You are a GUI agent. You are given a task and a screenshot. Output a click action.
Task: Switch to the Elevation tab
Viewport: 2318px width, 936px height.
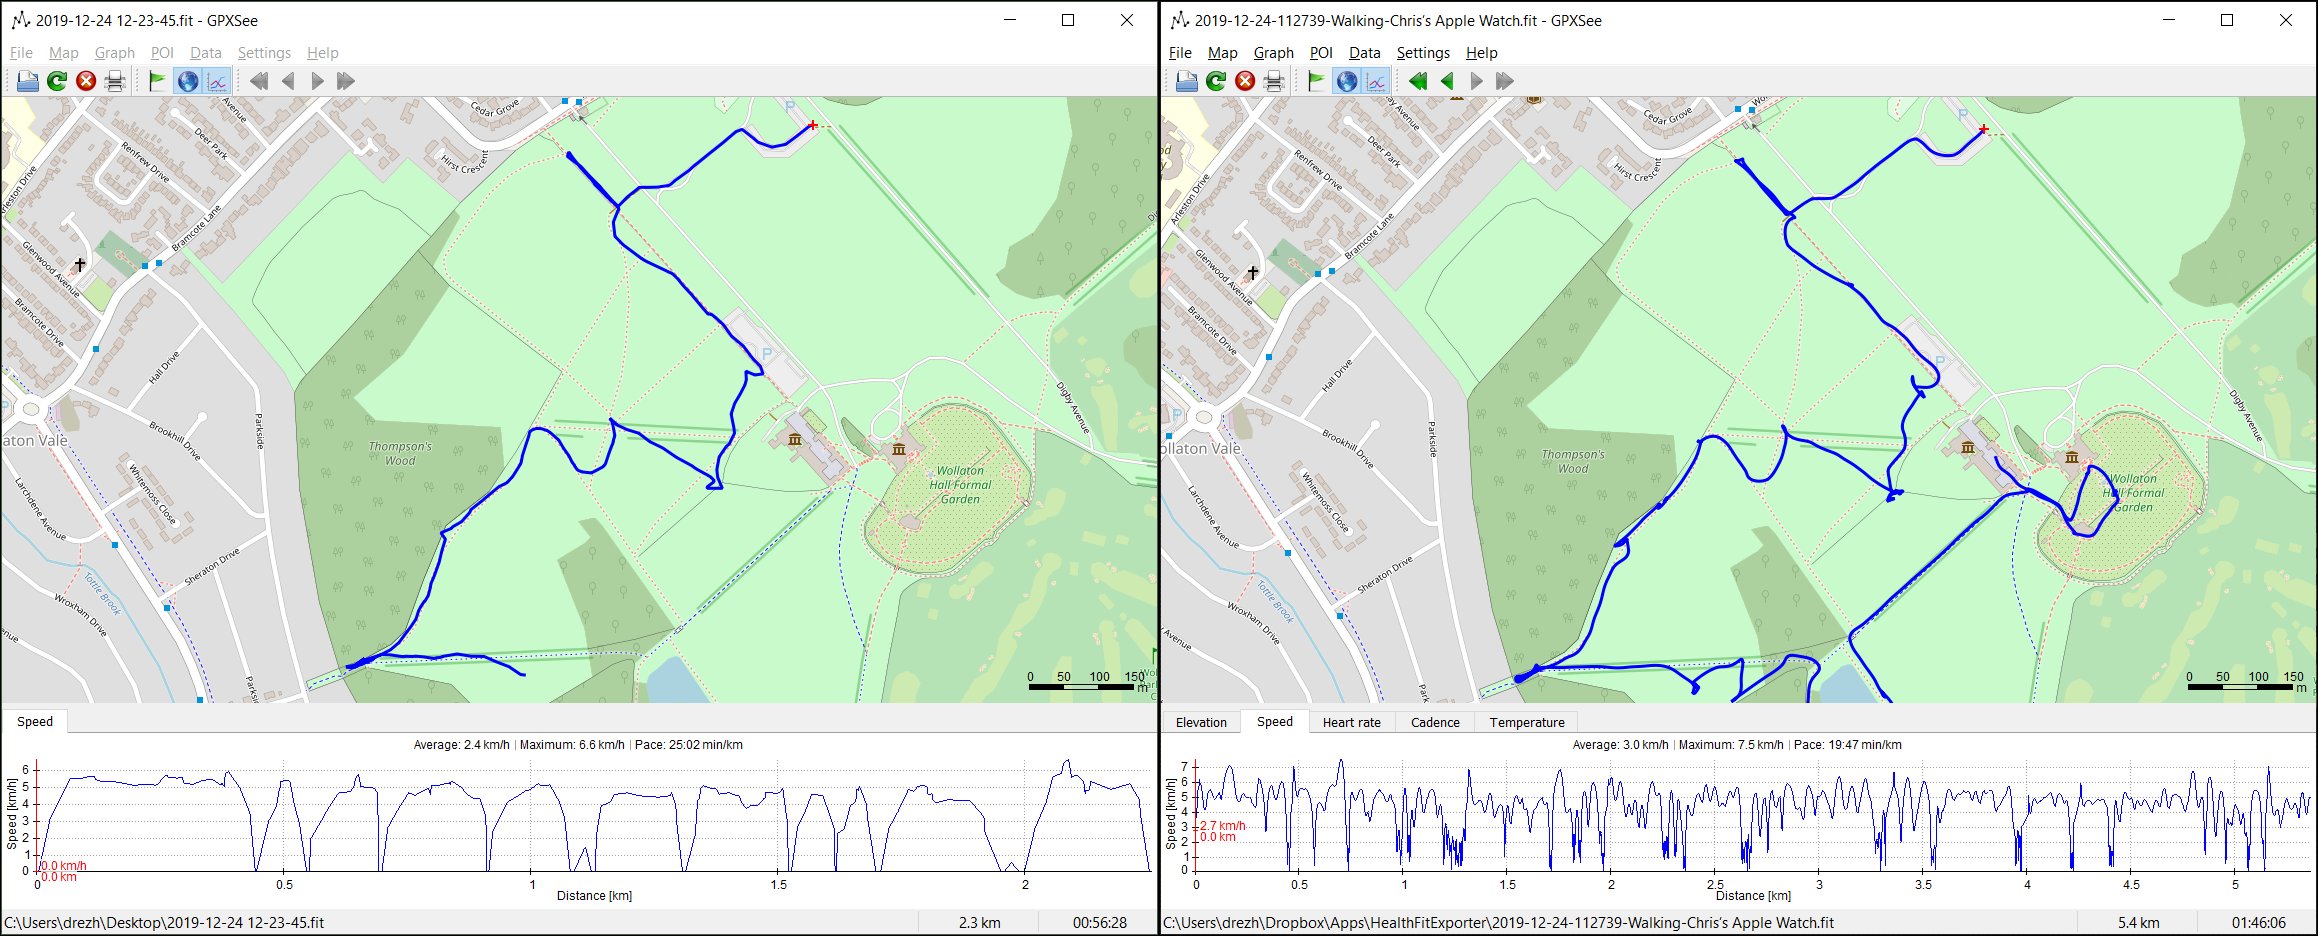tap(1200, 722)
